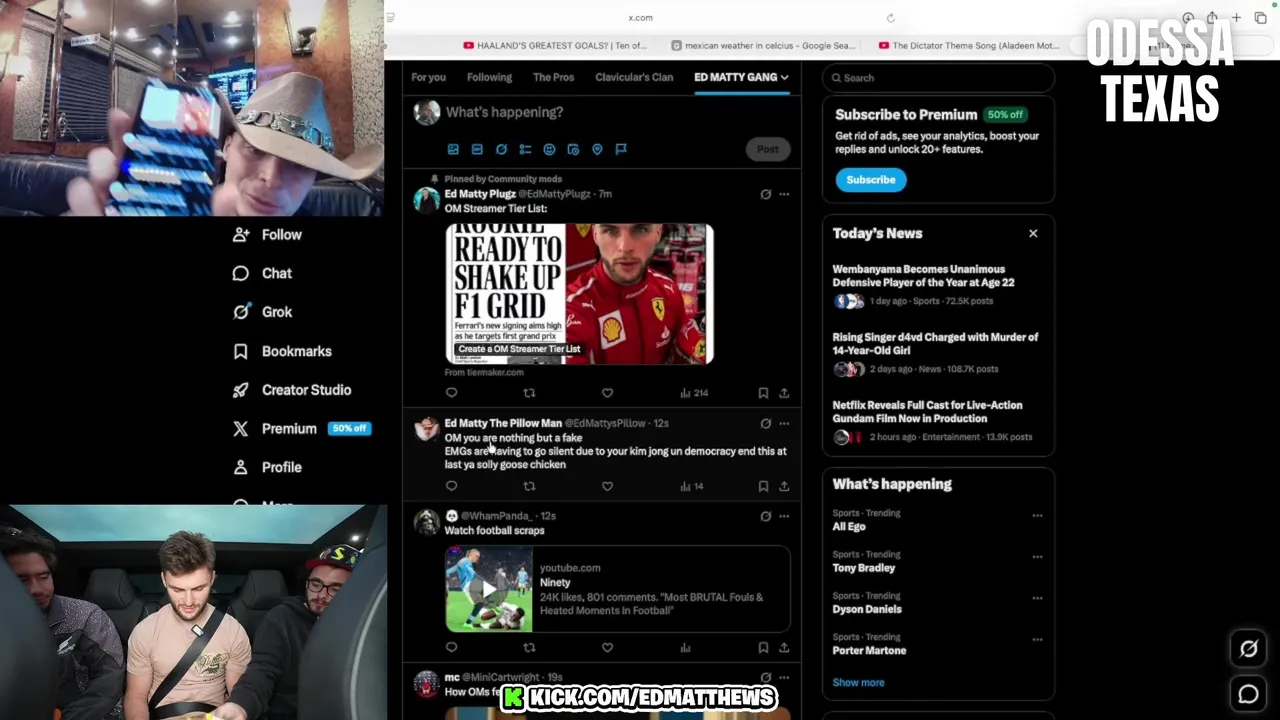The height and width of the screenshot is (720, 1280).
Task: Open the GIF picker in composer
Action: tap(477, 149)
